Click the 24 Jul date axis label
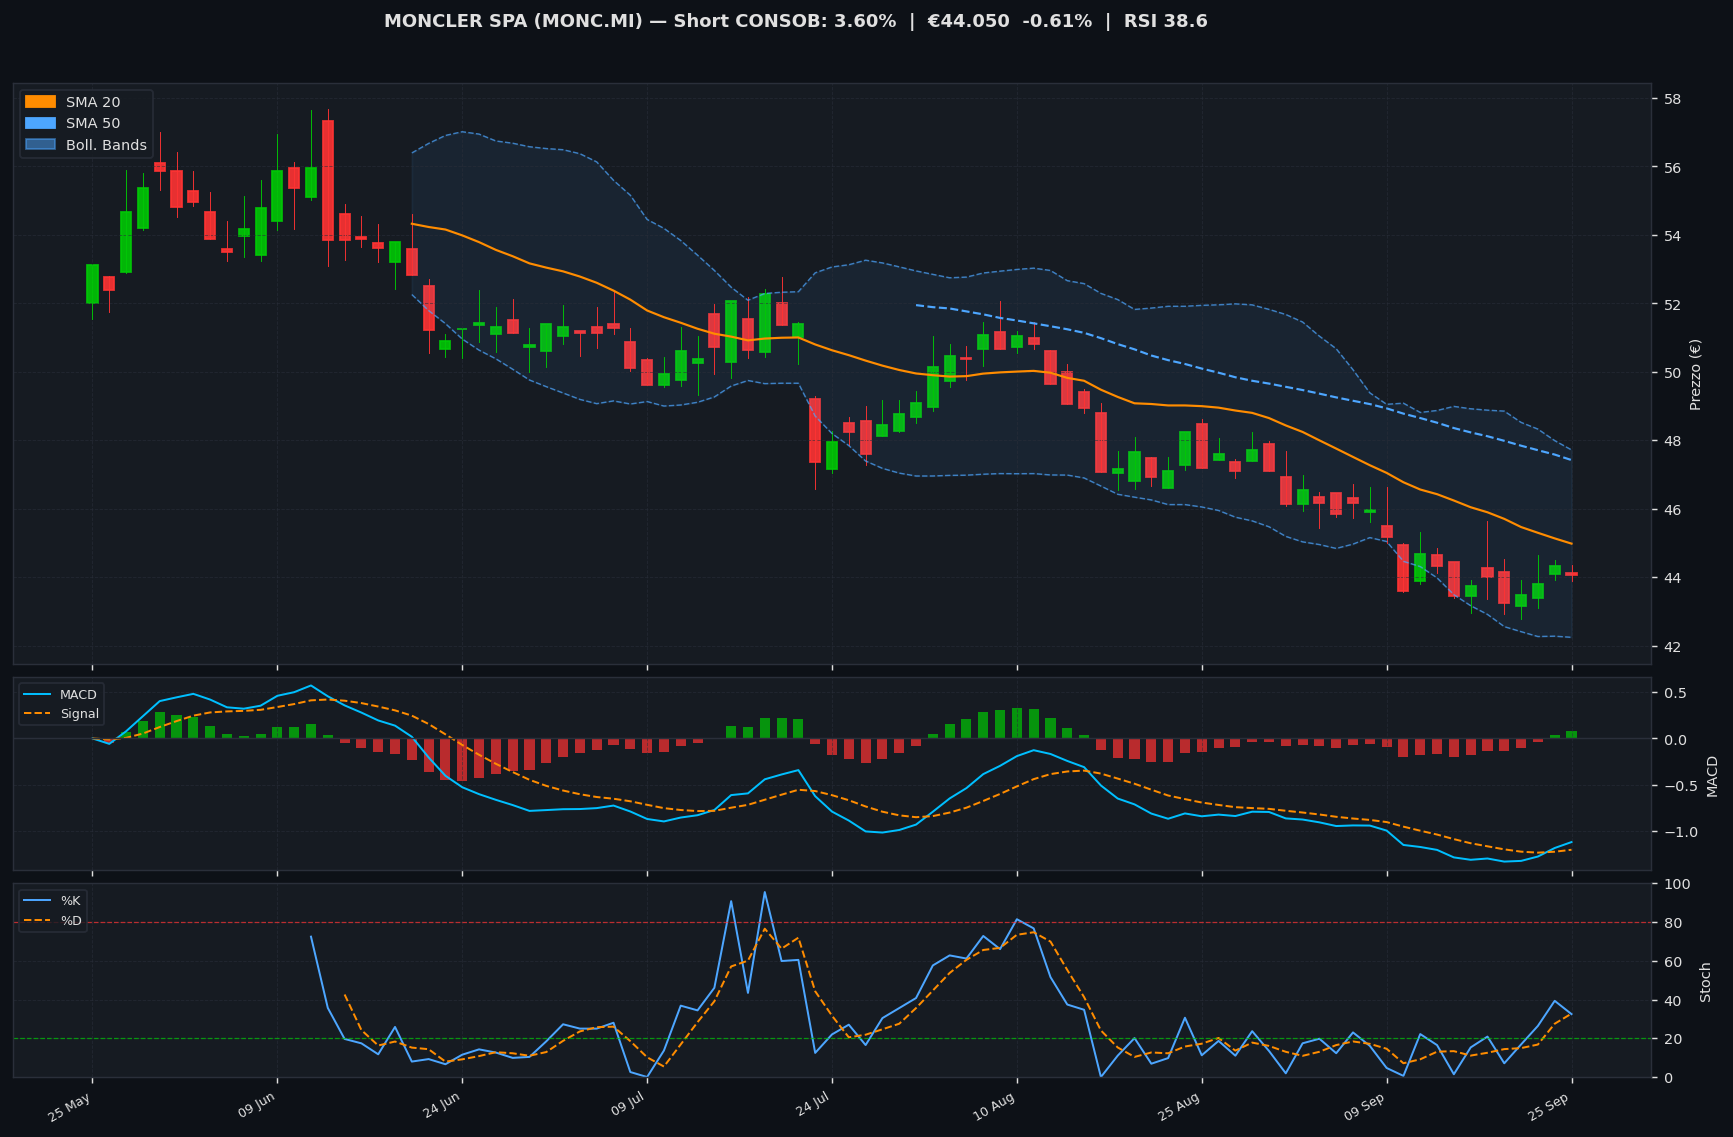 pyautogui.click(x=810, y=1108)
